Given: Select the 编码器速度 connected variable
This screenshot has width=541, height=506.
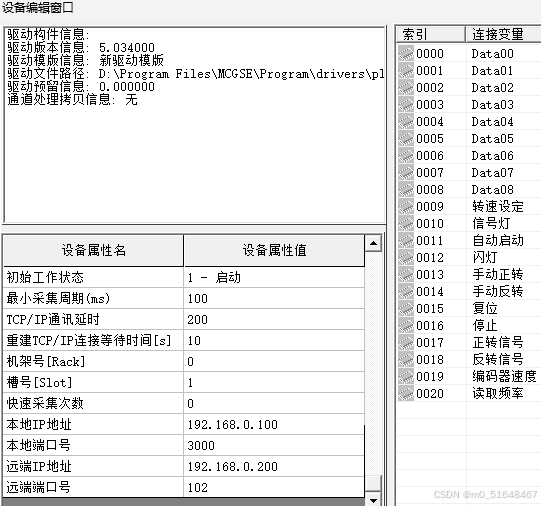Looking at the screenshot, I should pos(504,376).
